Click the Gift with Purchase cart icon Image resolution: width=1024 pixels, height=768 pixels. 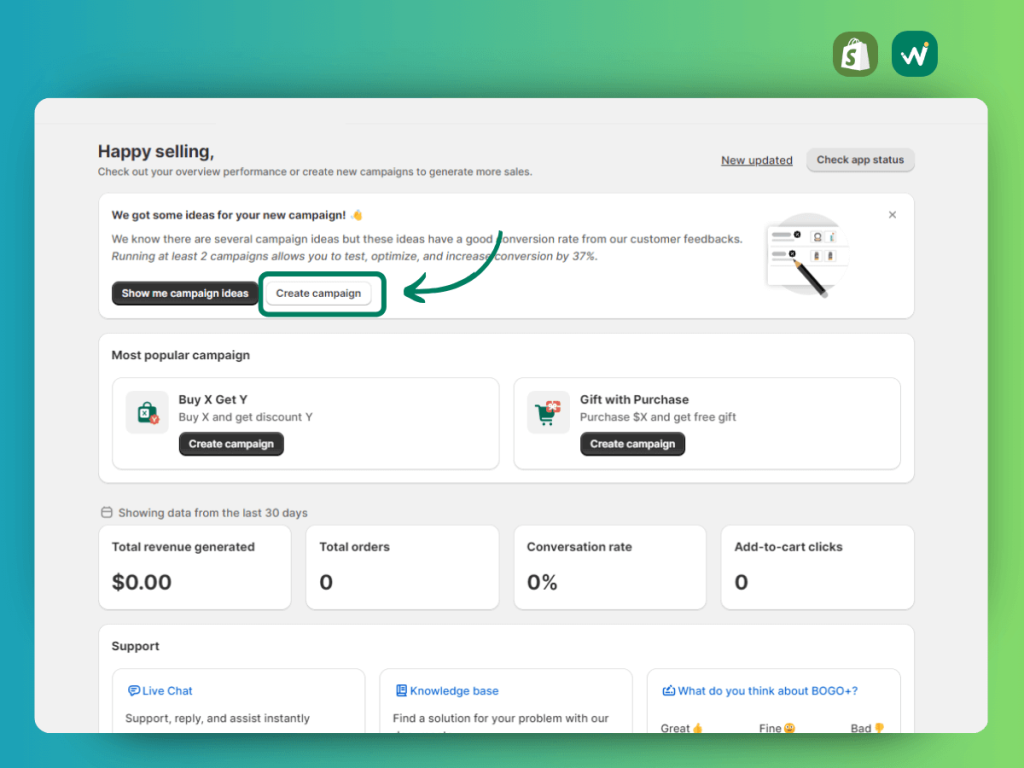pyautogui.click(x=548, y=412)
